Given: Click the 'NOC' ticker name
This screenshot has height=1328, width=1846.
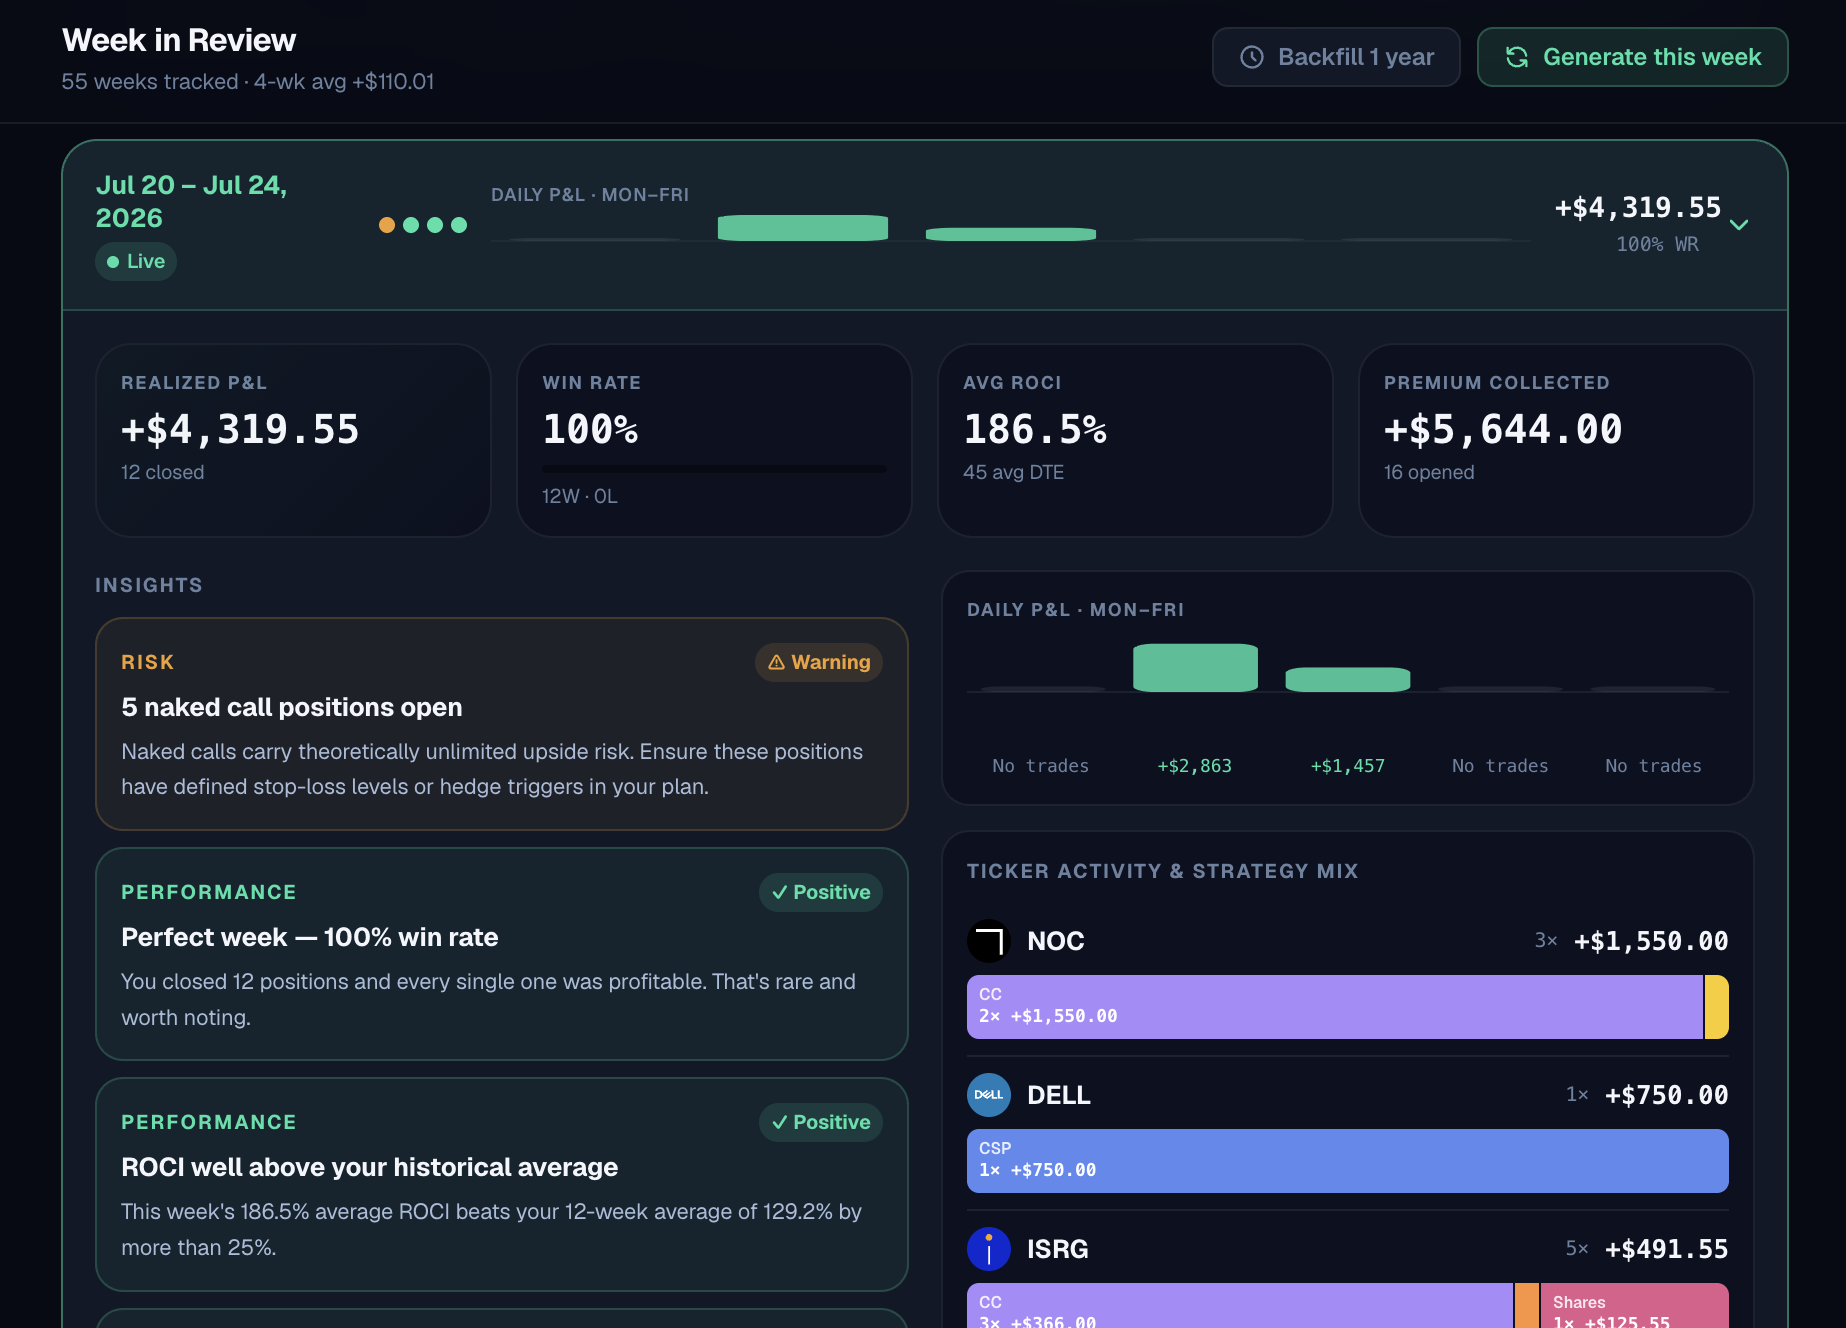Looking at the screenshot, I should (1056, 941).
